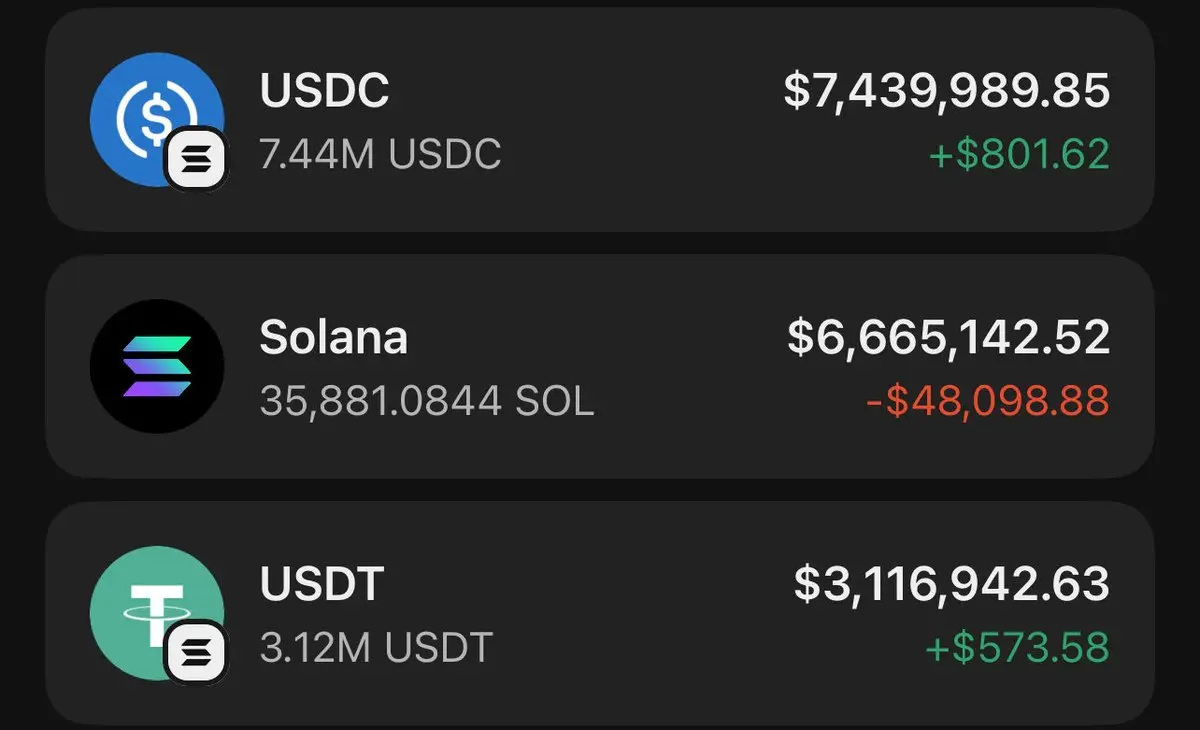This screenshot has width=1200, height=730.
Task: Select the Solana token name
Action: [334, 338]
